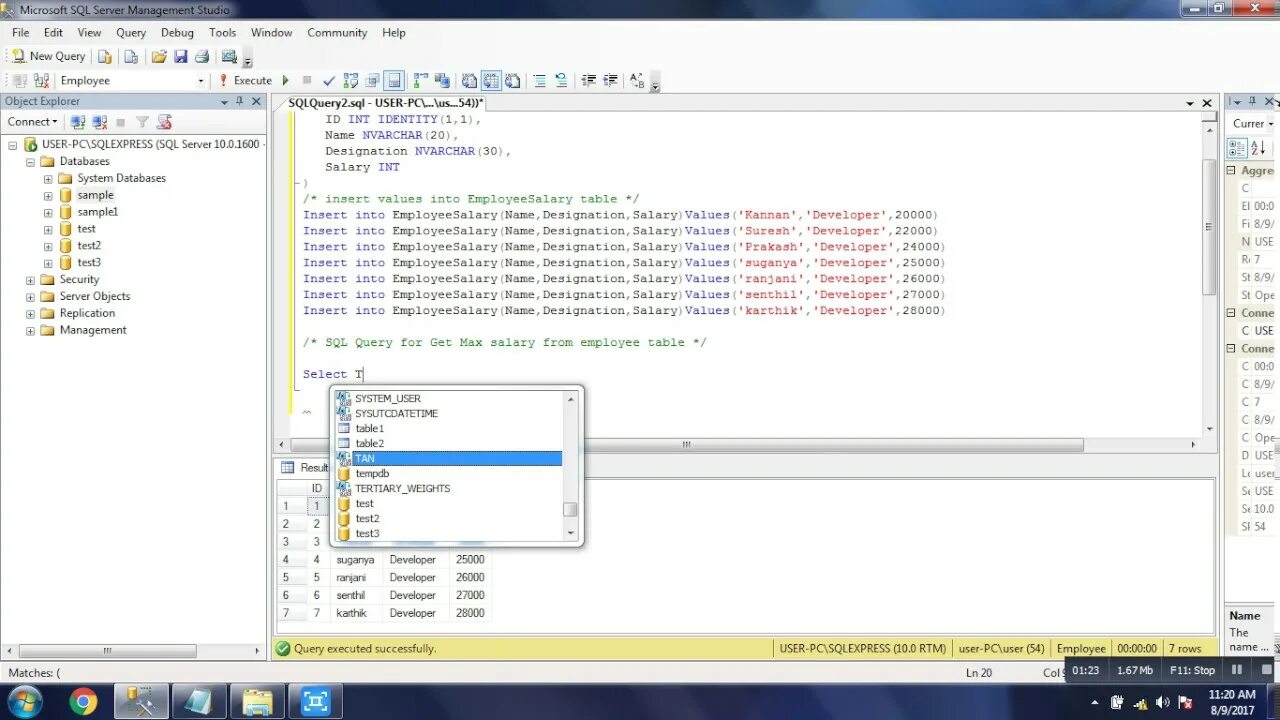Toggle Include Client Statistics
Screen dimensions: 1280x720
pyautogui.click(x=442, y=80)
